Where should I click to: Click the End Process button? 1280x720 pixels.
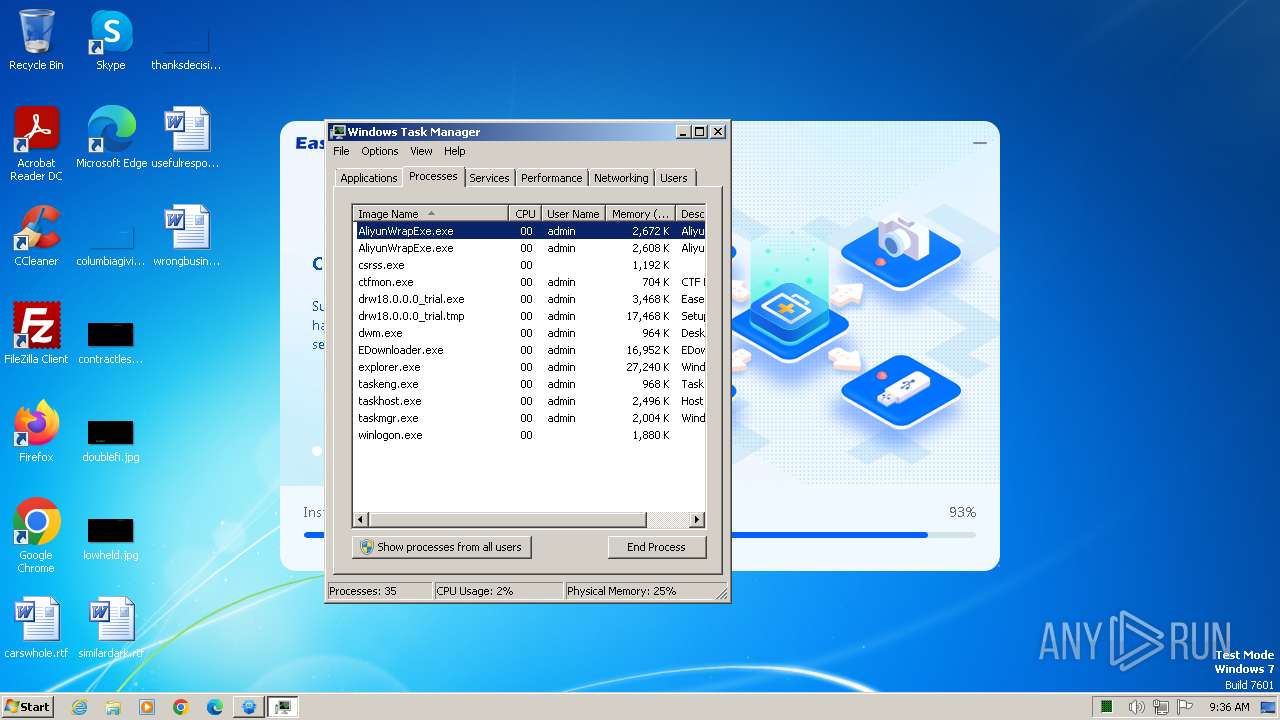(x=656, y=547)
